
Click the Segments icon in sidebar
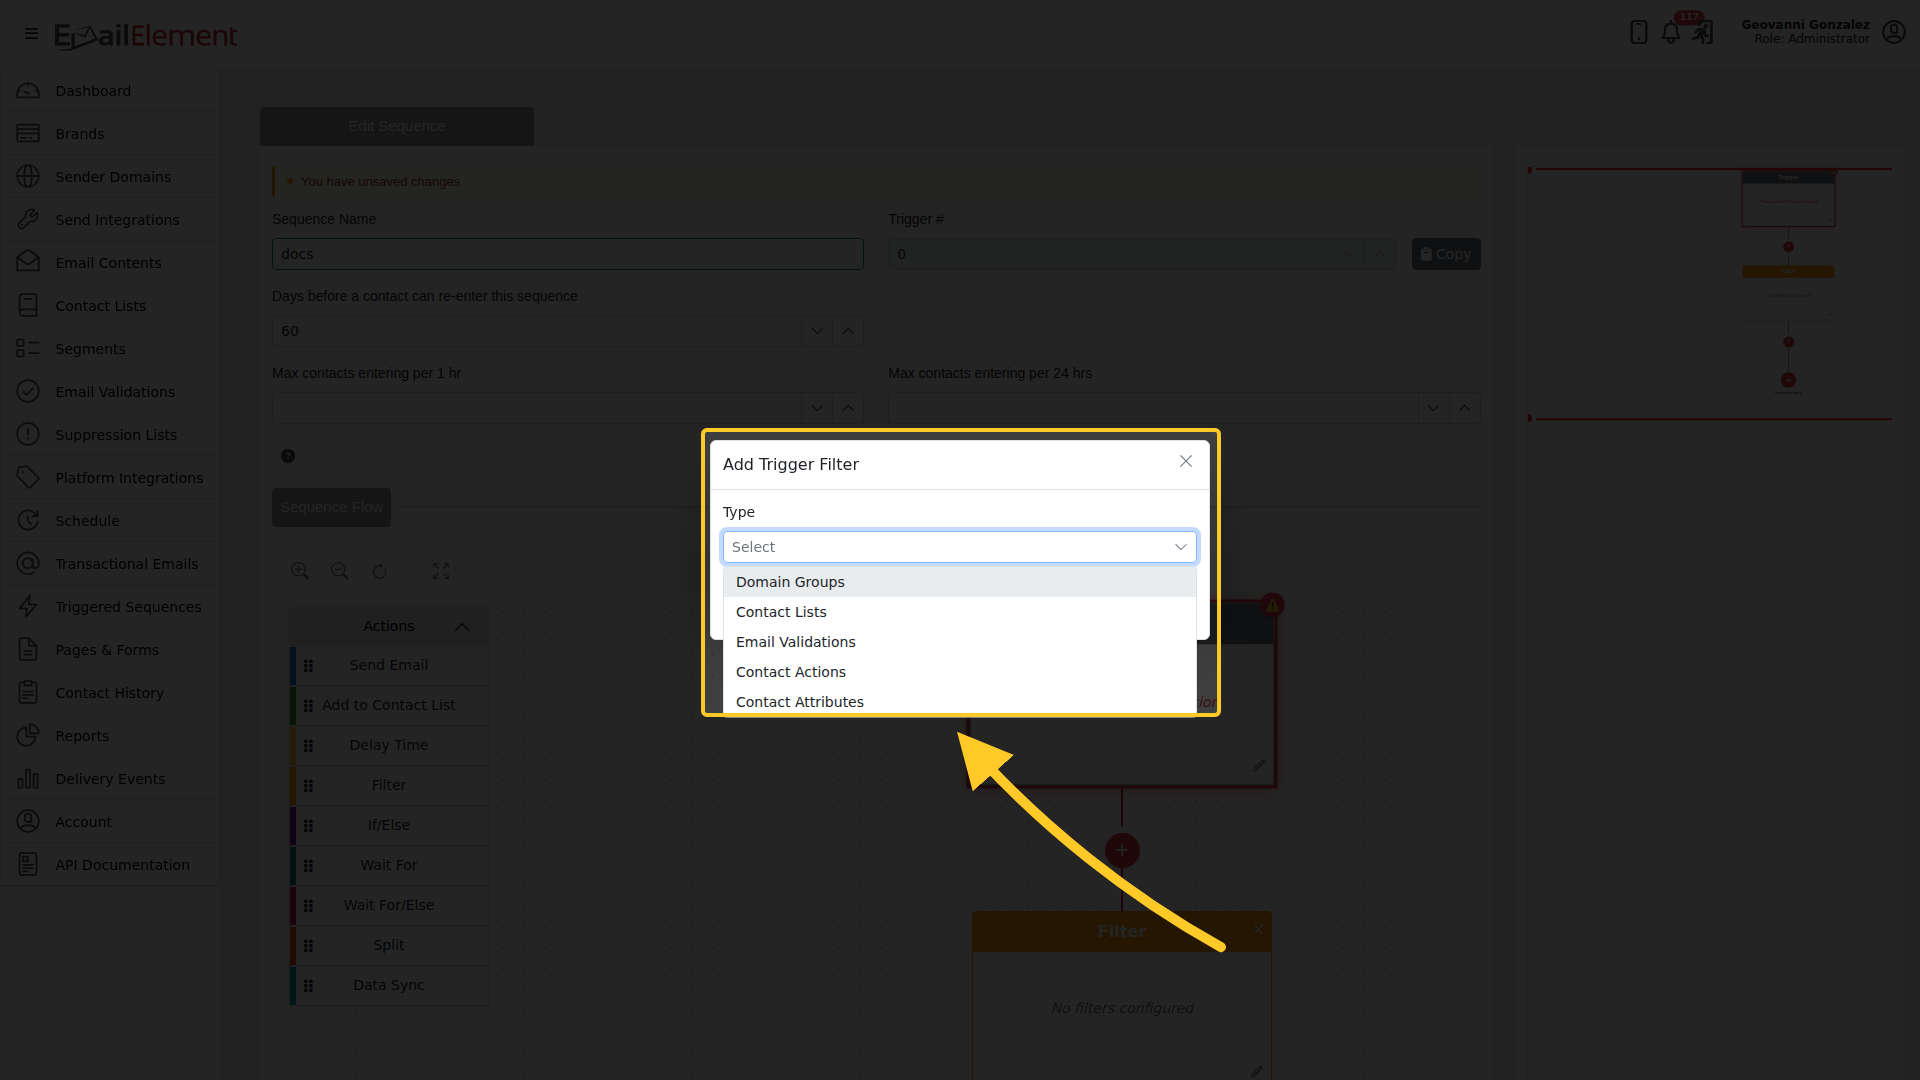(x=28, y=349)
